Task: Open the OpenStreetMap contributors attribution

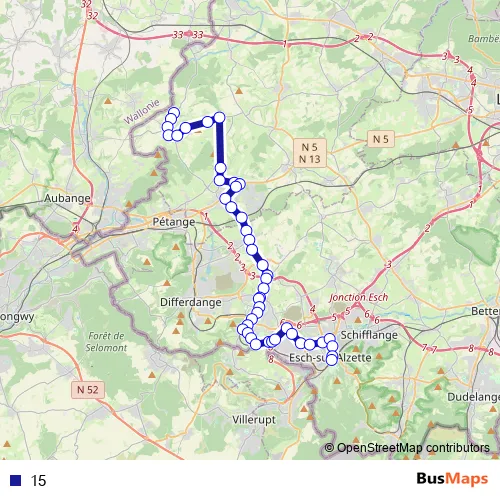Action: click(x=407, y=448)
